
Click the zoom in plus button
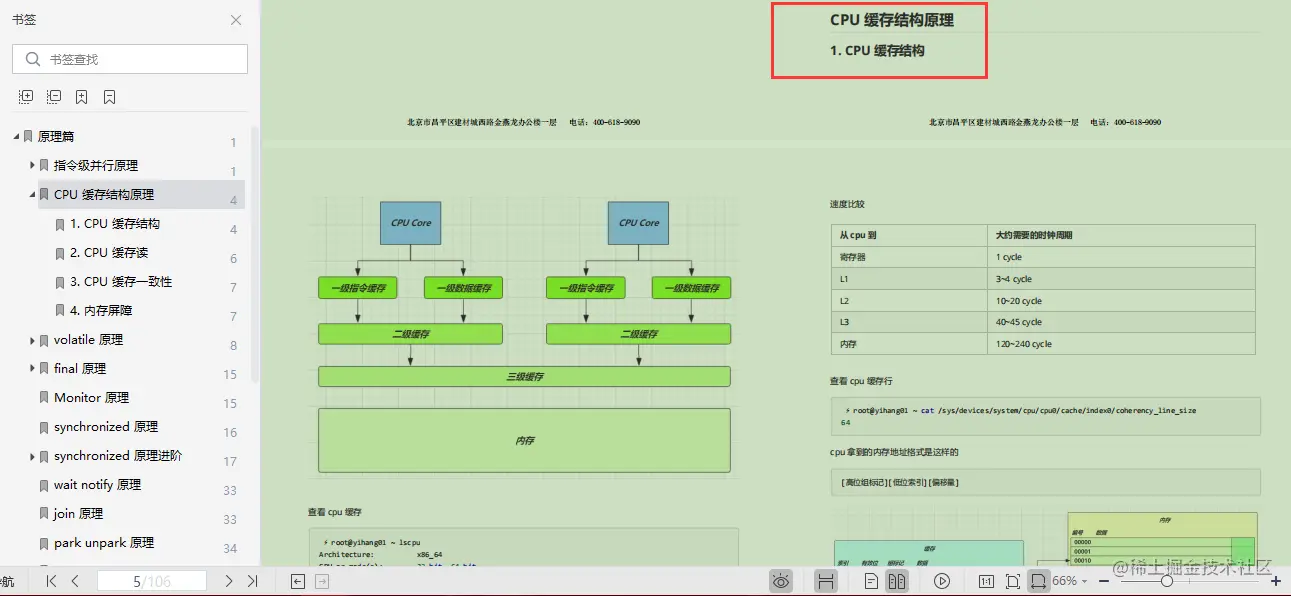click(x=1276, y=581)
